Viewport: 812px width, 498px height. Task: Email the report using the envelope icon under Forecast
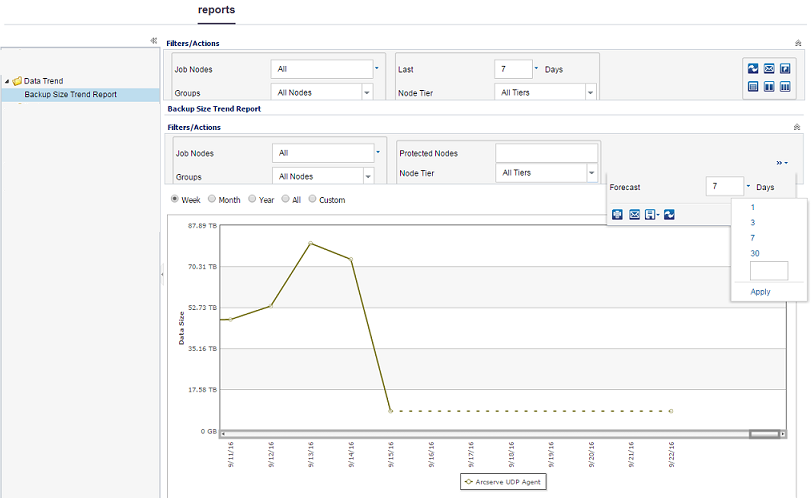(634, 214)
